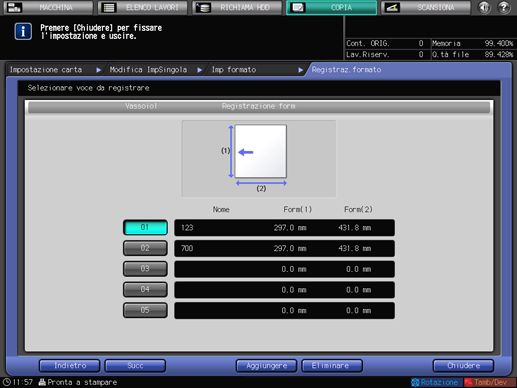Viewport: 517px width, 388px height.
Task: Open help question mark icon
Action: click(504, 7)
